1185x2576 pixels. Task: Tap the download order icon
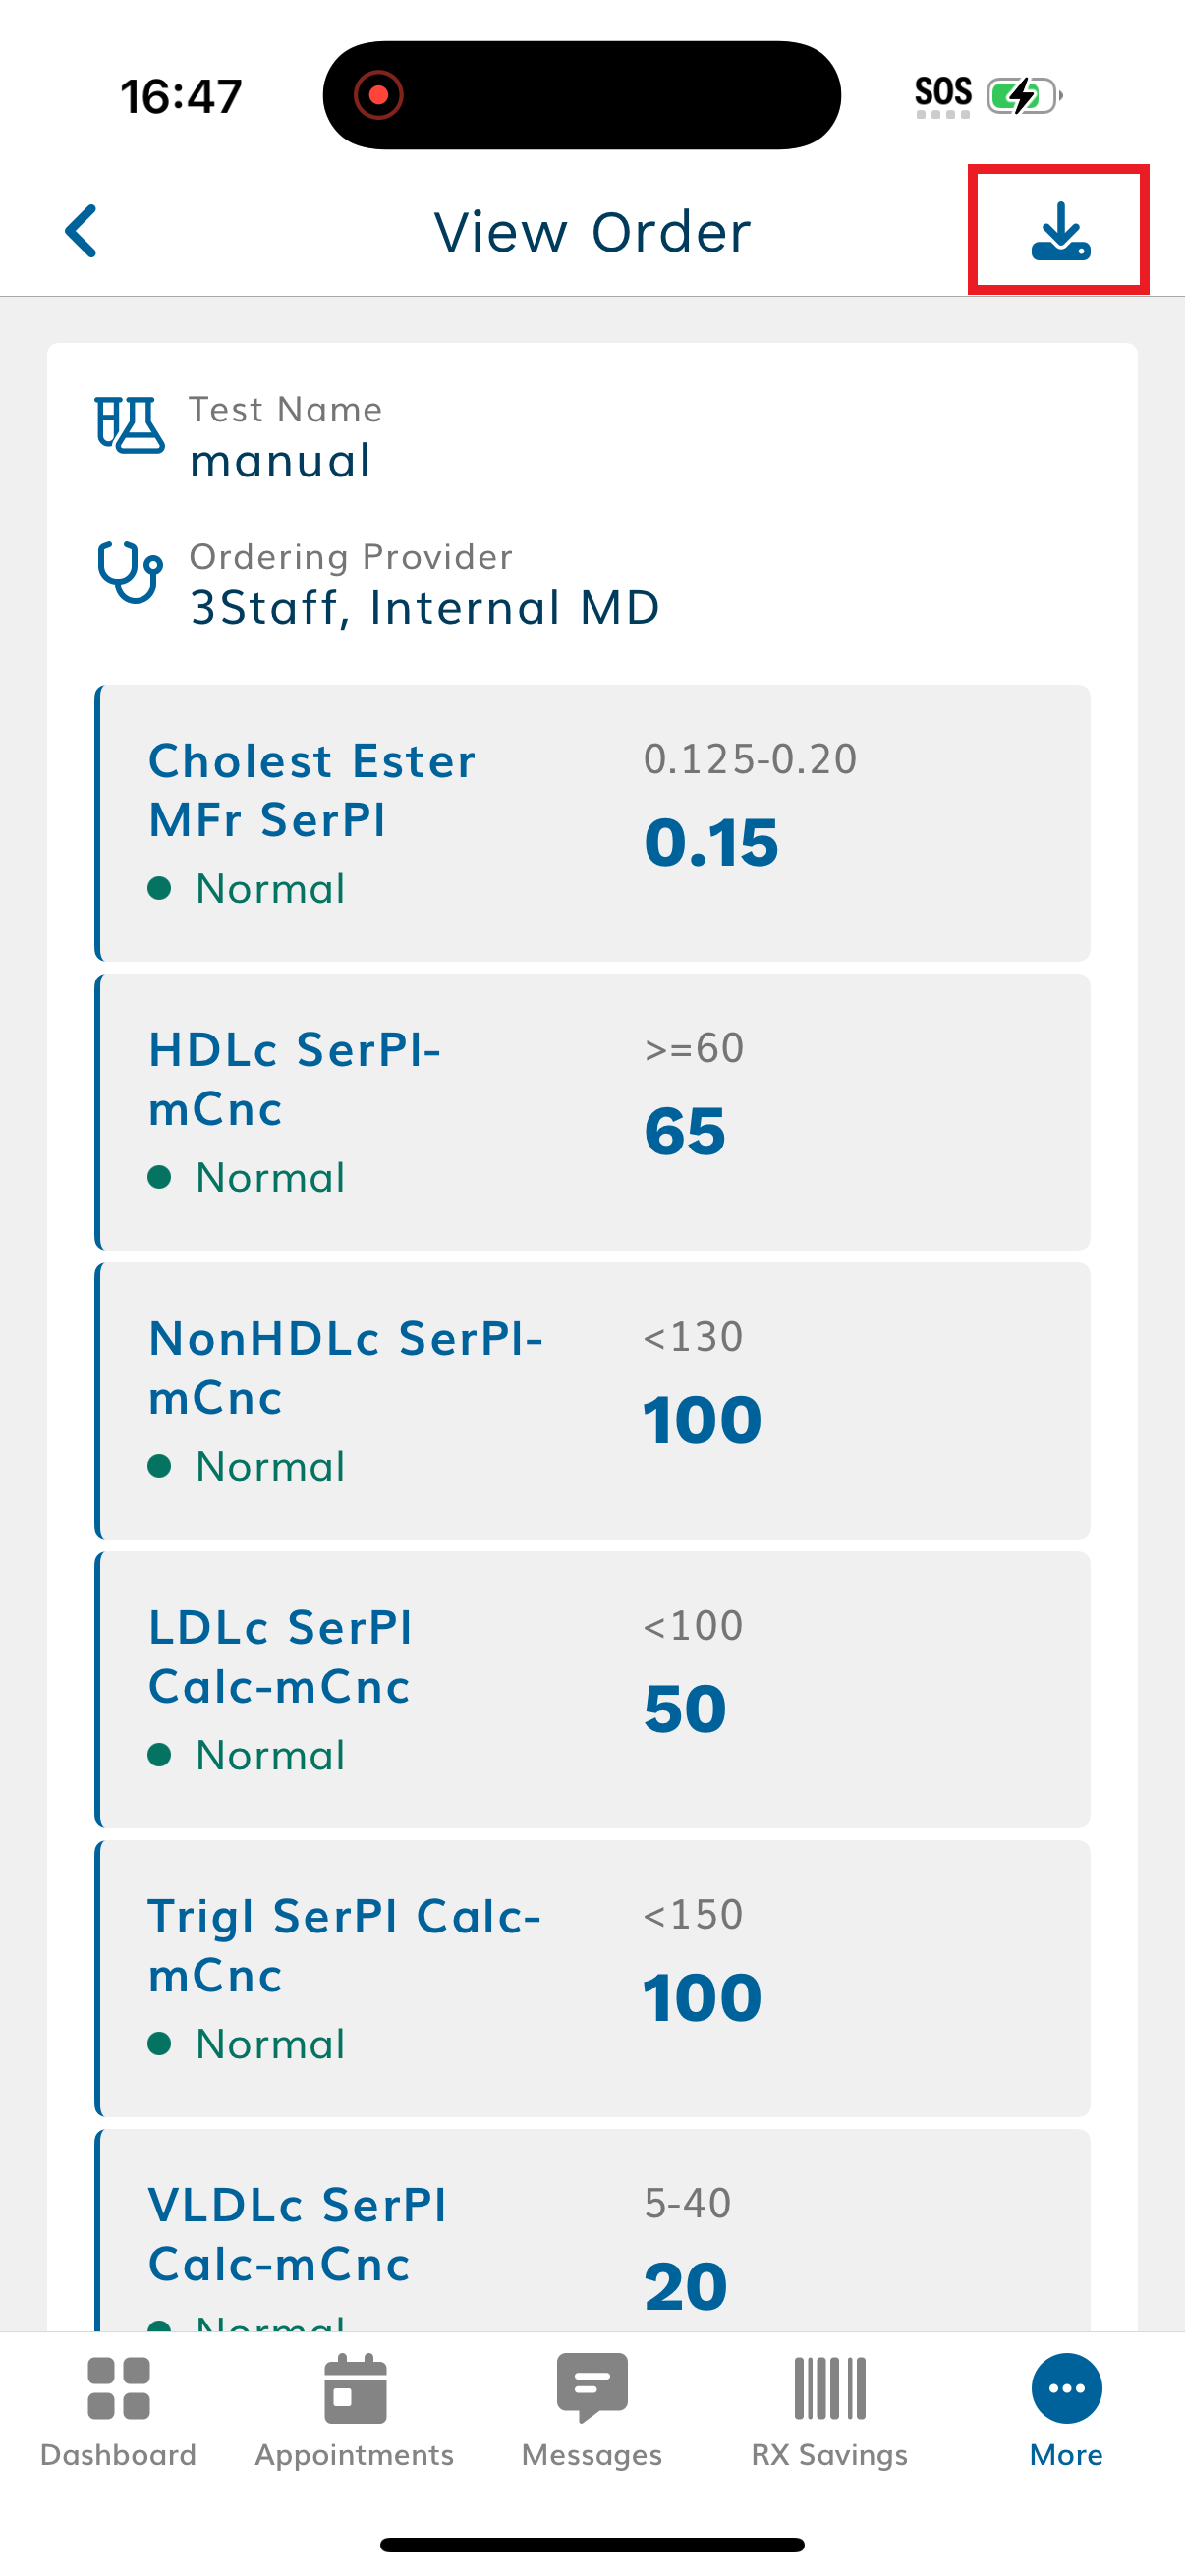pyautogui.click(x=1059, y=231)
